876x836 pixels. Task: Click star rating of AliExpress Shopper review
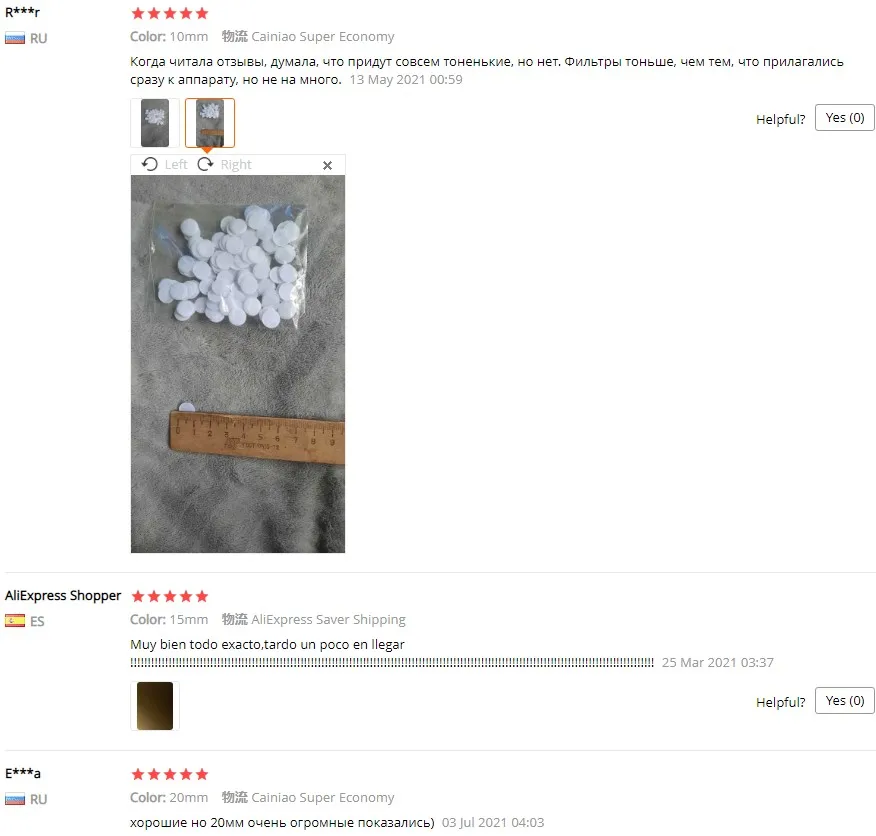(170, 596)
